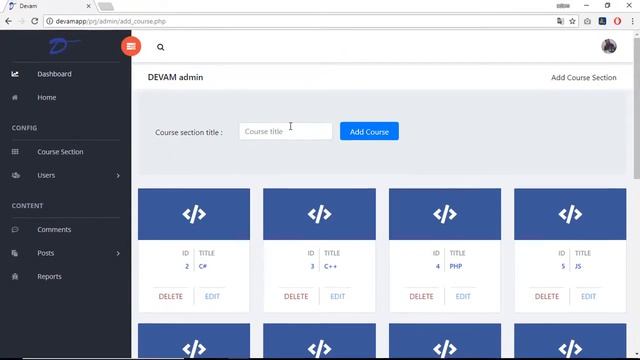Click the Add Course Section breadcrumb text
The width and height of the screenshot is (640, 360).
584,78
